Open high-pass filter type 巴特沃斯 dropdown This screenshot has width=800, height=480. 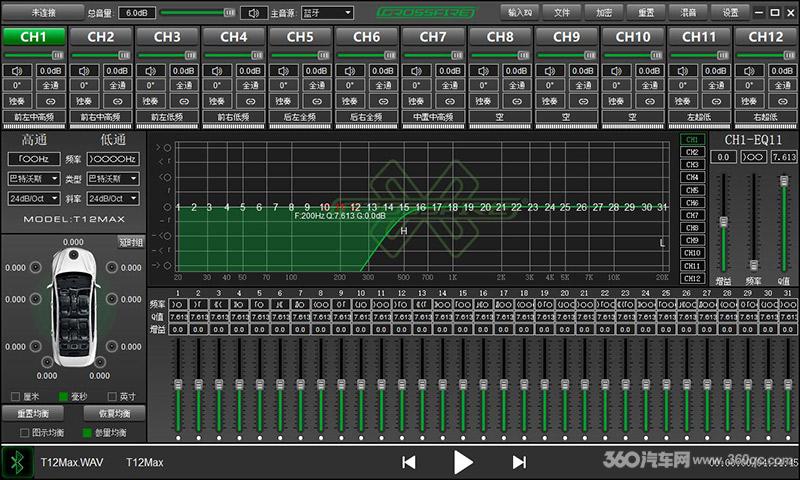(x=34, y=179)
